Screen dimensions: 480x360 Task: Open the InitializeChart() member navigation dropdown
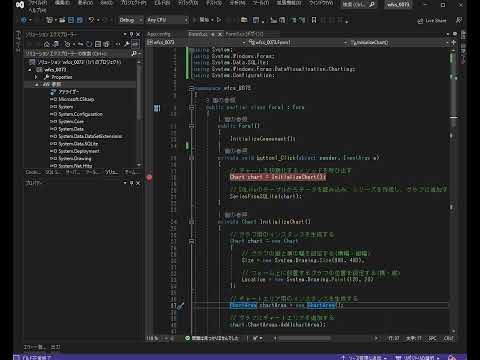click(x=399, y=42)
